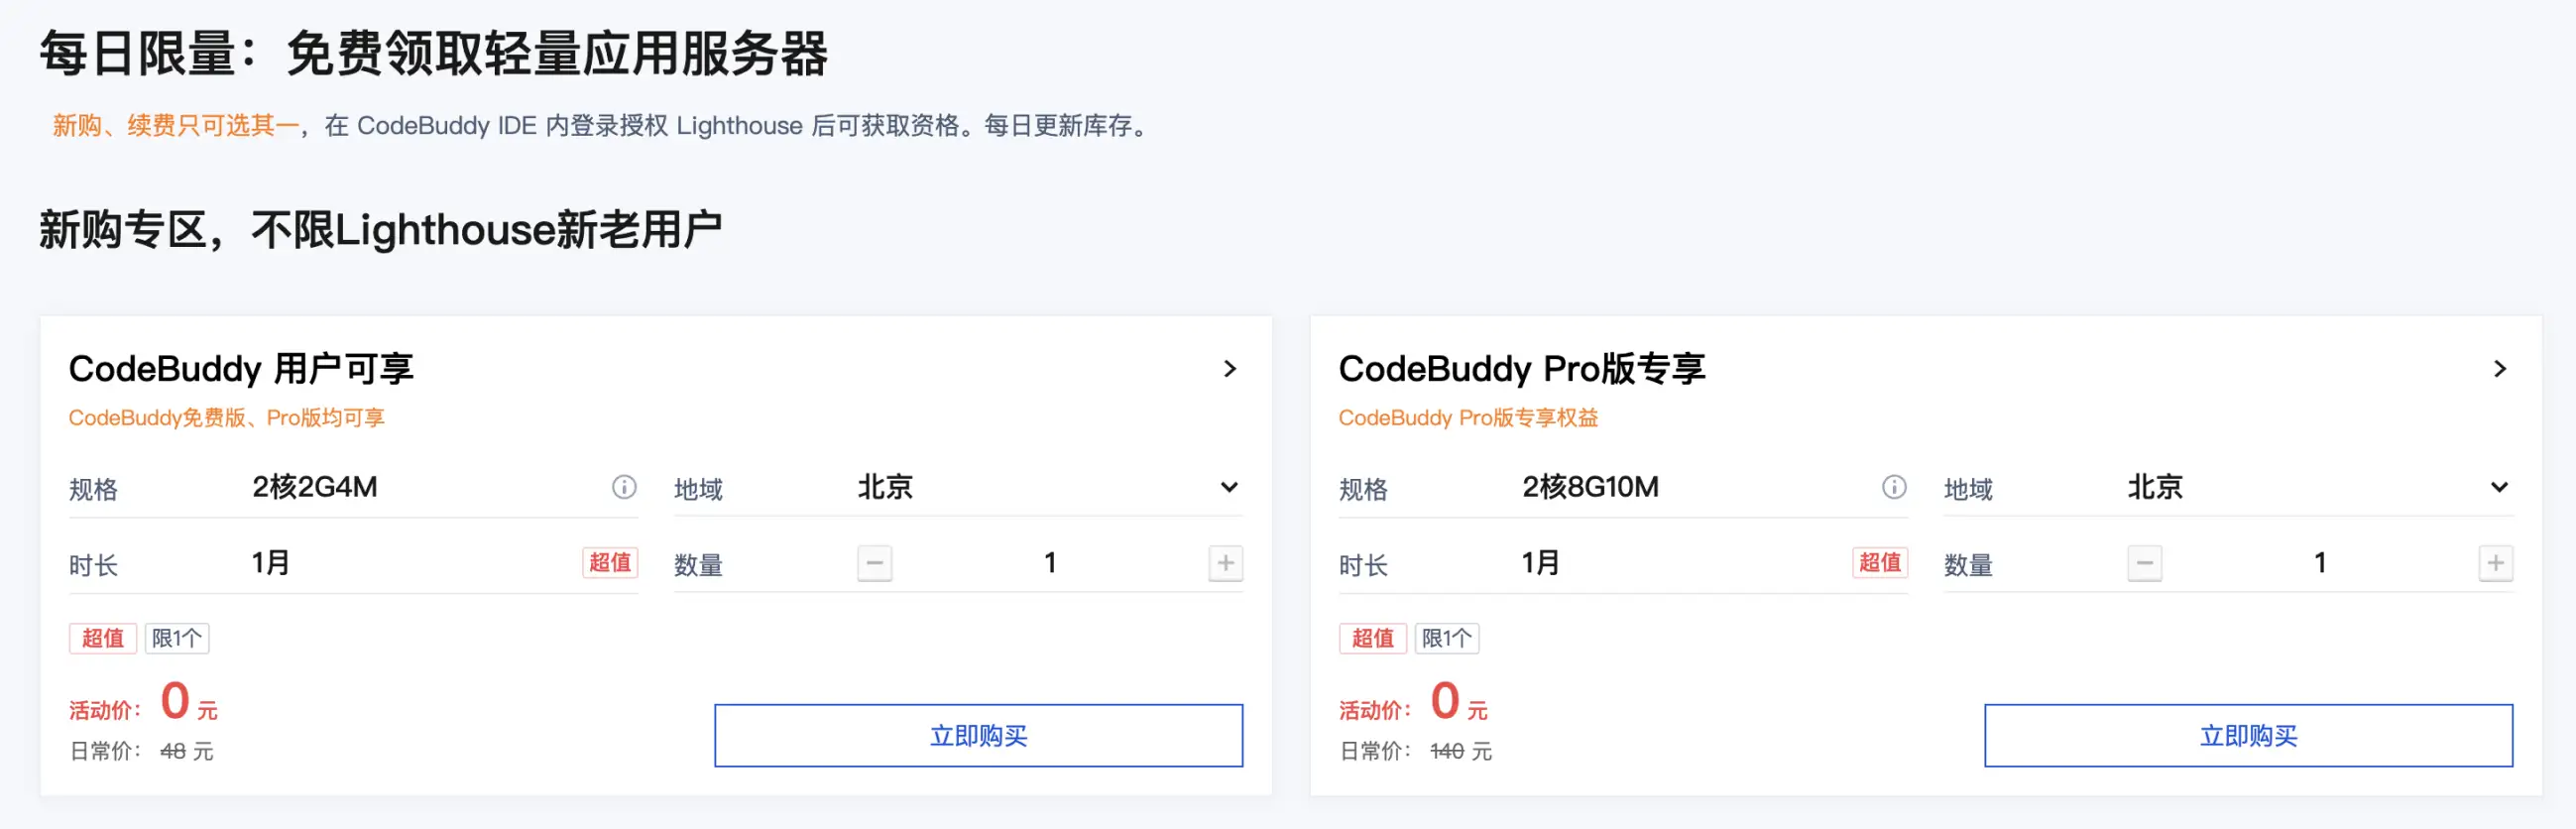Select the 1月 duration on the left card
The image size is (2576, 829).
tap(271, 561)
